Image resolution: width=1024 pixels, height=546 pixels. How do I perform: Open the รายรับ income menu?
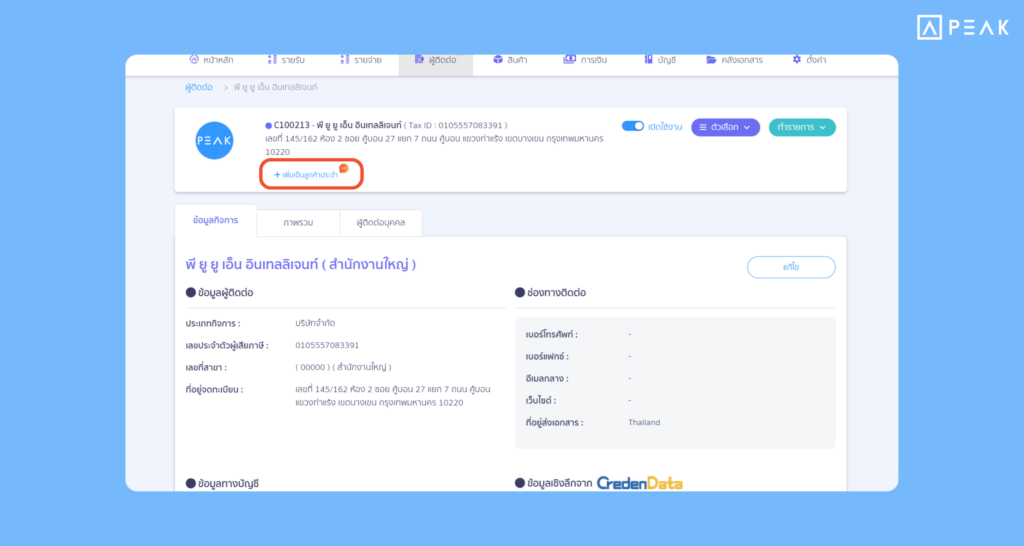[x=286, y=60]
